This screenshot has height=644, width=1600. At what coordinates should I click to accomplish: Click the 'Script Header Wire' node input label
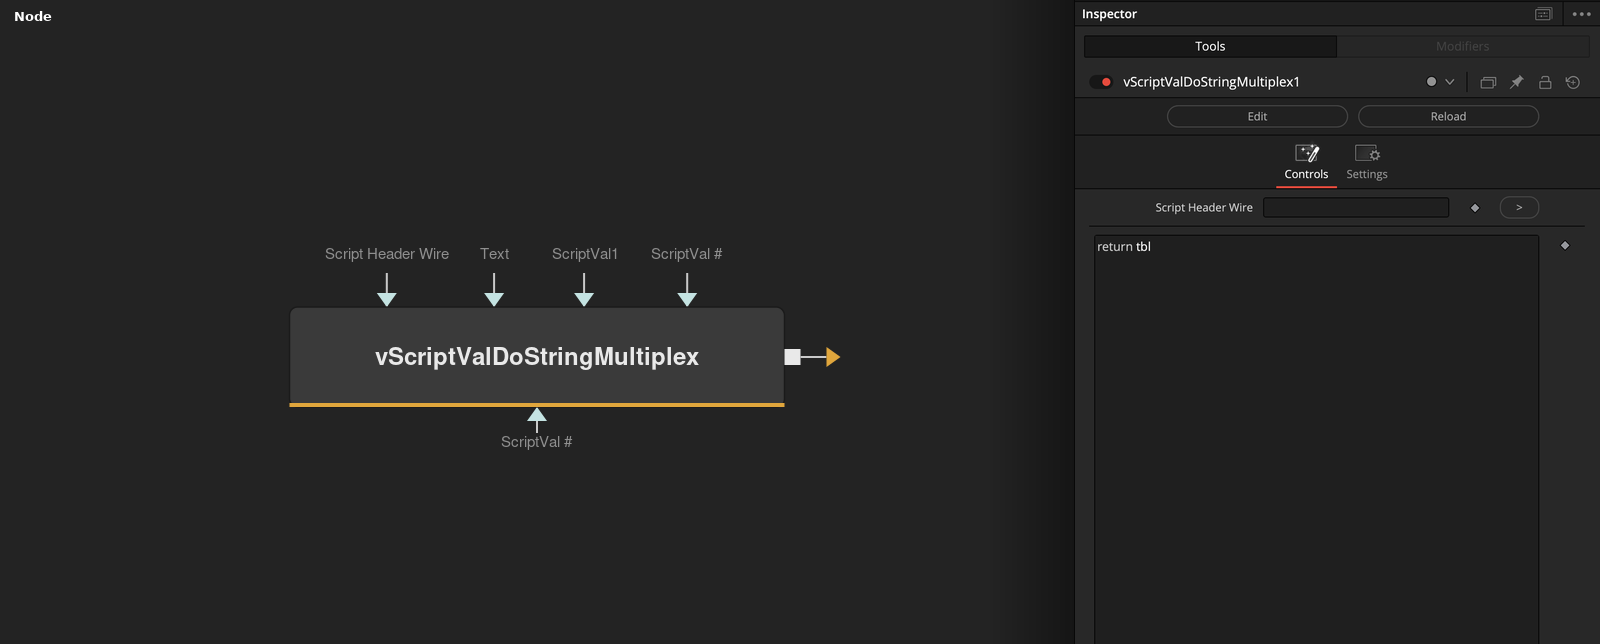(387, 254)
